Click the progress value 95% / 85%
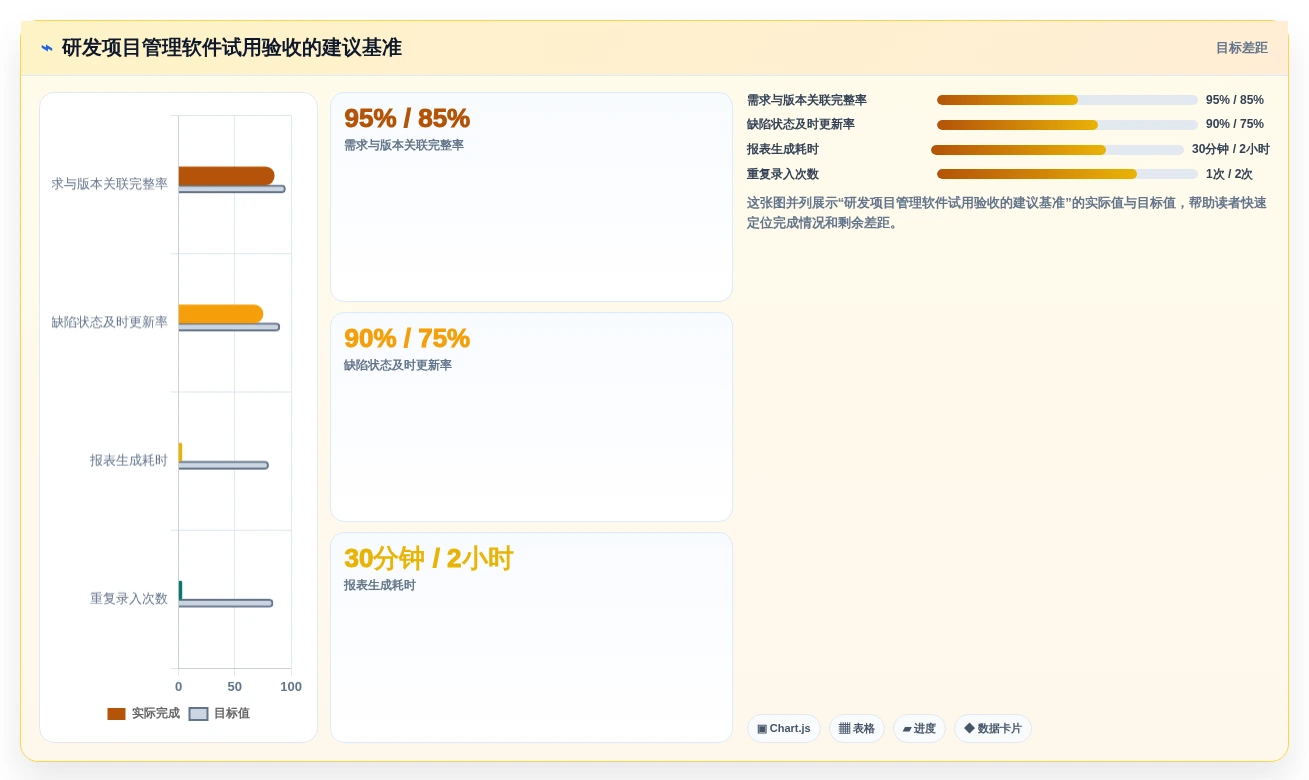This screenshot has width=1309, height=780. pyautogui.click(x=1234, y=100)
